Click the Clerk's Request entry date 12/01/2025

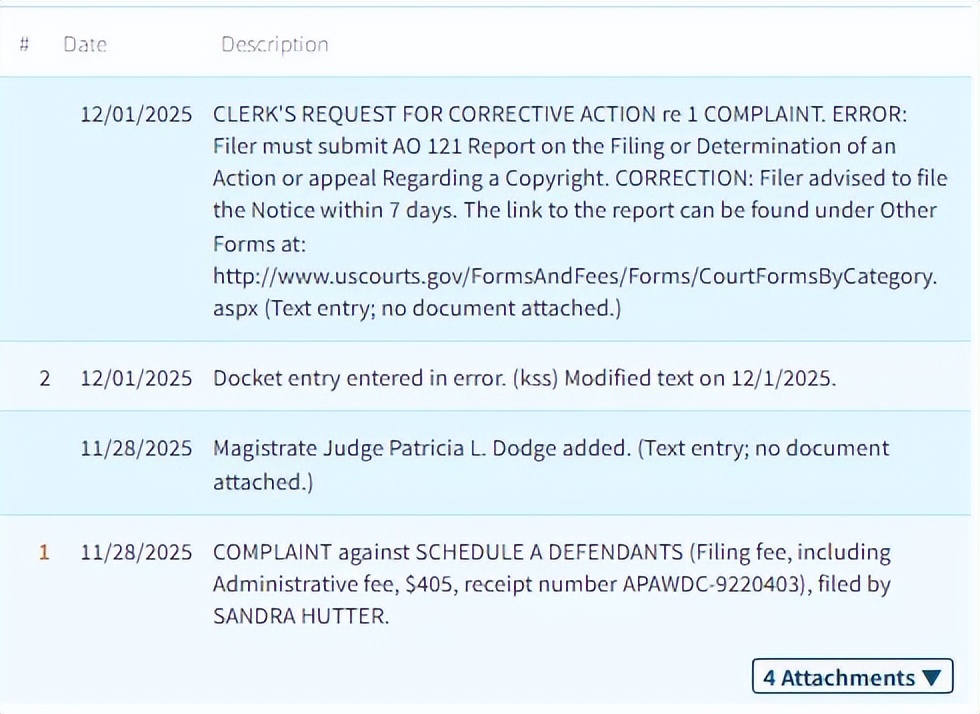(x=136, y=114)
